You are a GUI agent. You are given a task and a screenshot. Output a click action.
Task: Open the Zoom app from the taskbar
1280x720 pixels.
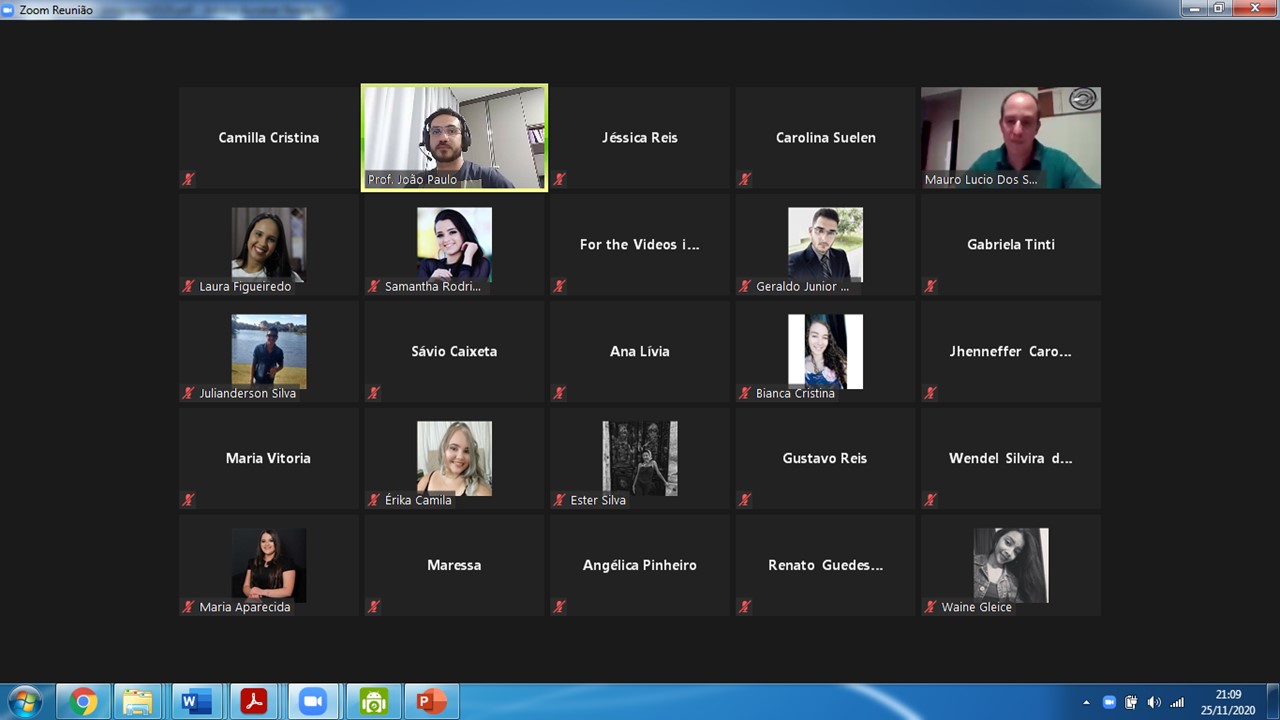click(313, 702)
